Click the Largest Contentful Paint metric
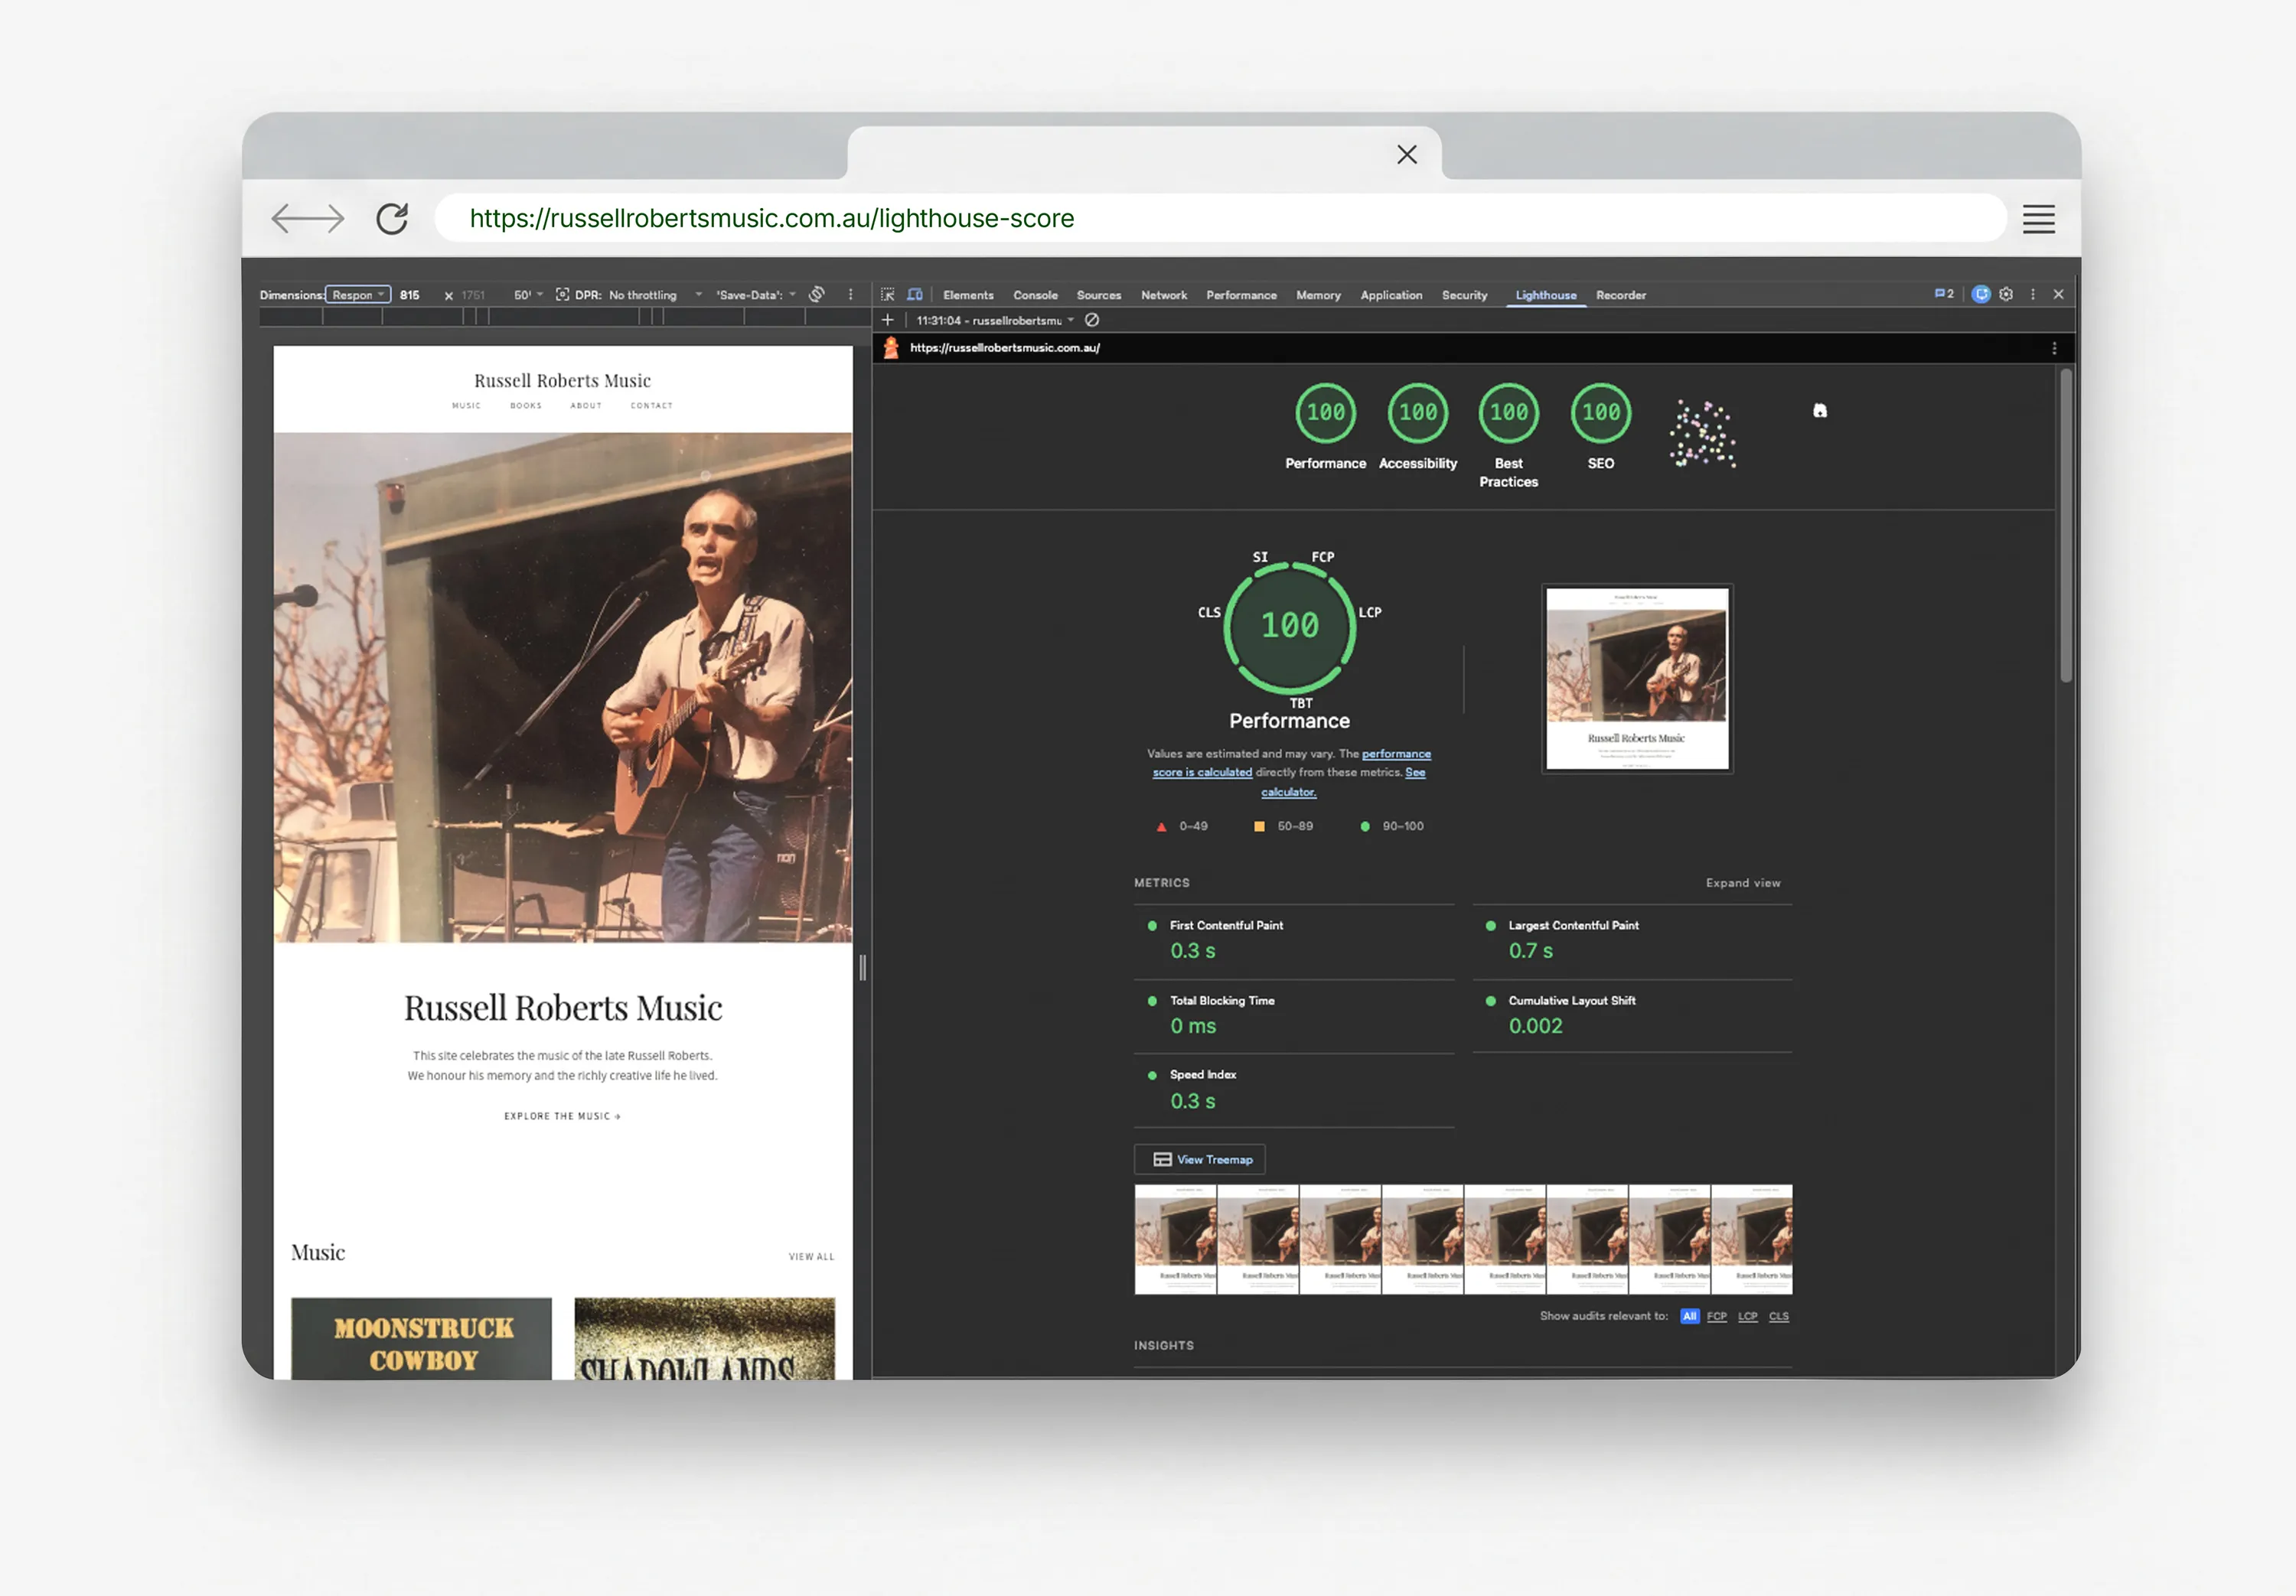The width and height of the screenshot is (2296, 1596). point(1632,940)
